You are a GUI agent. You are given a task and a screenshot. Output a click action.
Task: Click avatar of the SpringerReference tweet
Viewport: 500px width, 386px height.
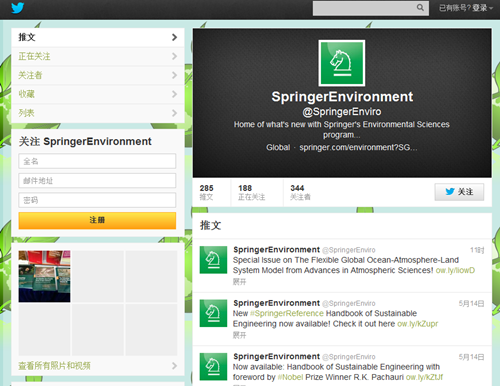[213, 313]
